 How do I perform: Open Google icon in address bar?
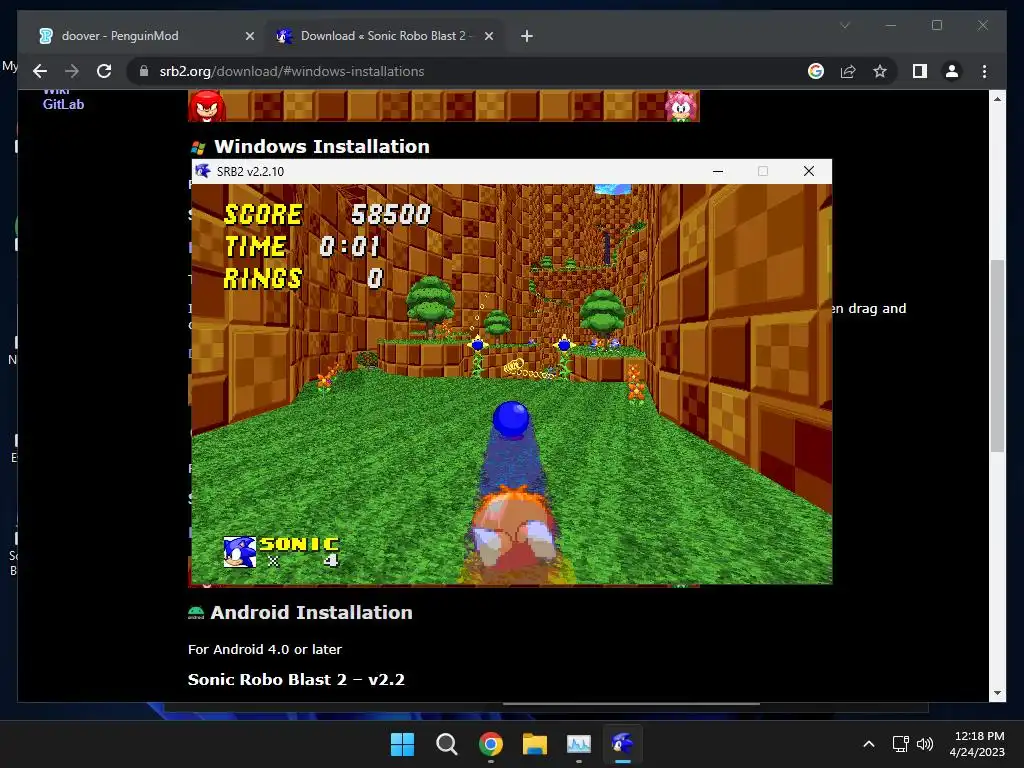click(816, 71)
